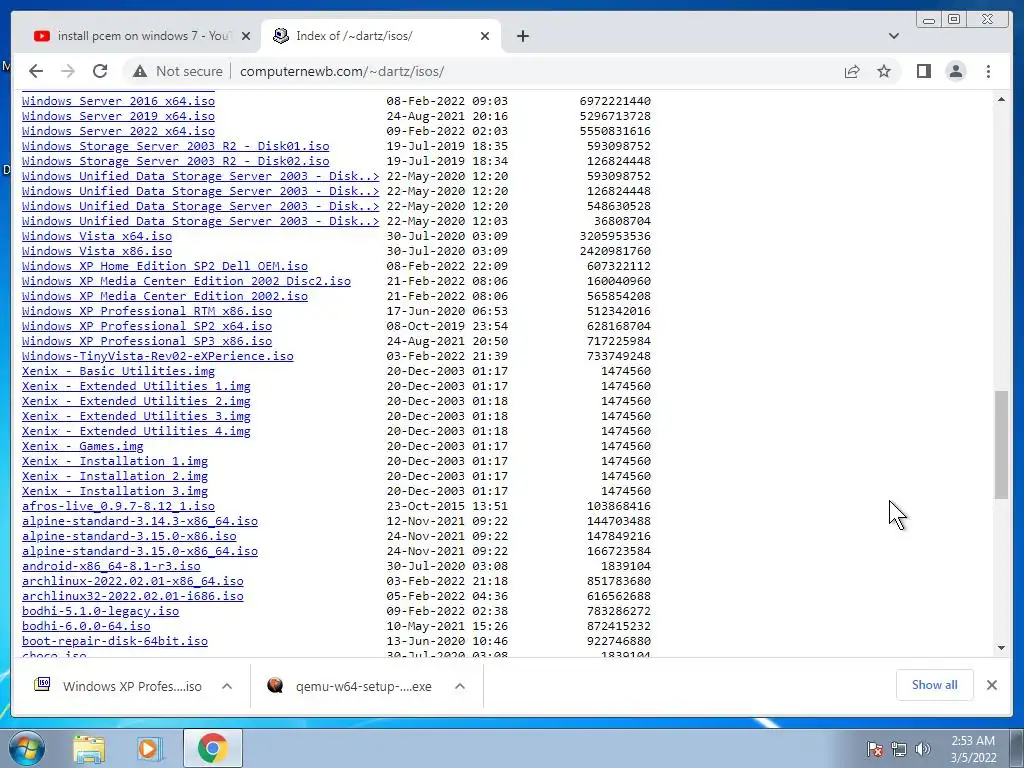Open the Windows Start menu
Screen dimensions: 1024x768
tap(26, 748)
